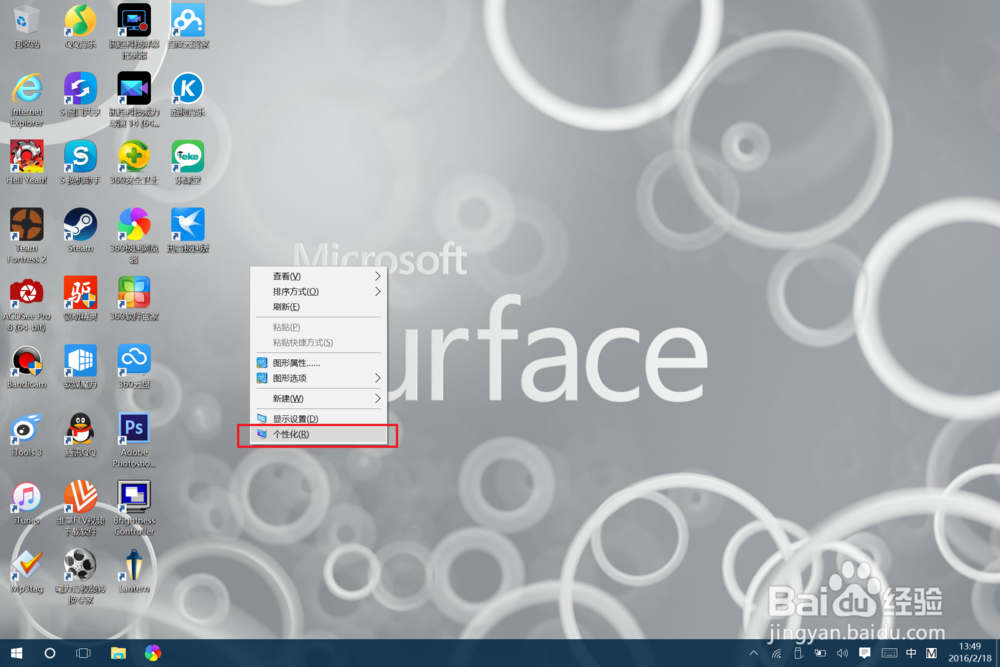Open the film reel video converter icon
The image size is (1000, 667).
tap(80, 576)
